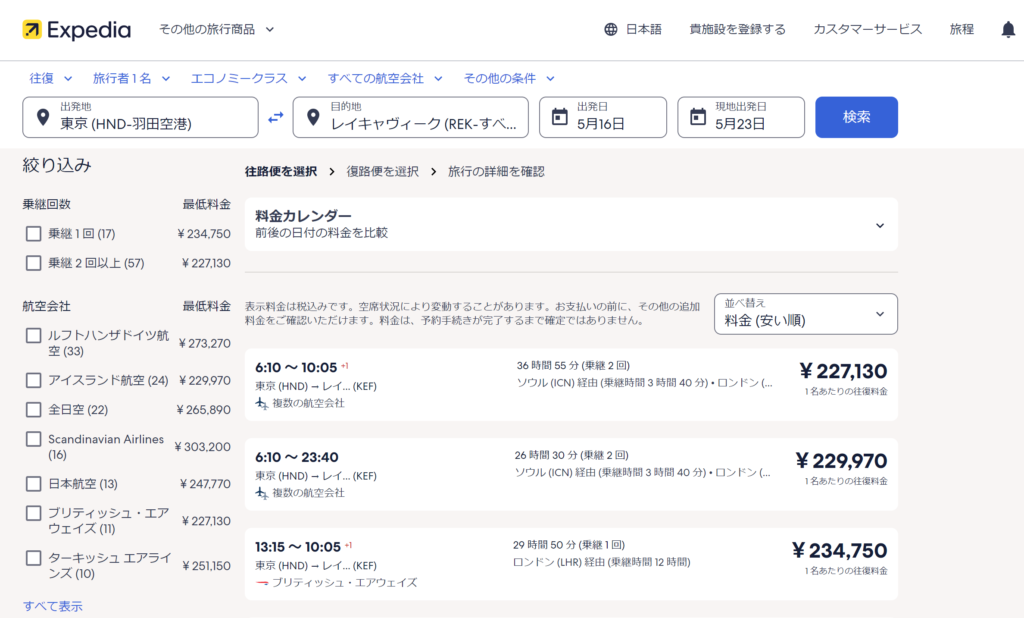Open その他の旅行商品 dropdown

[x=216, y=29]
